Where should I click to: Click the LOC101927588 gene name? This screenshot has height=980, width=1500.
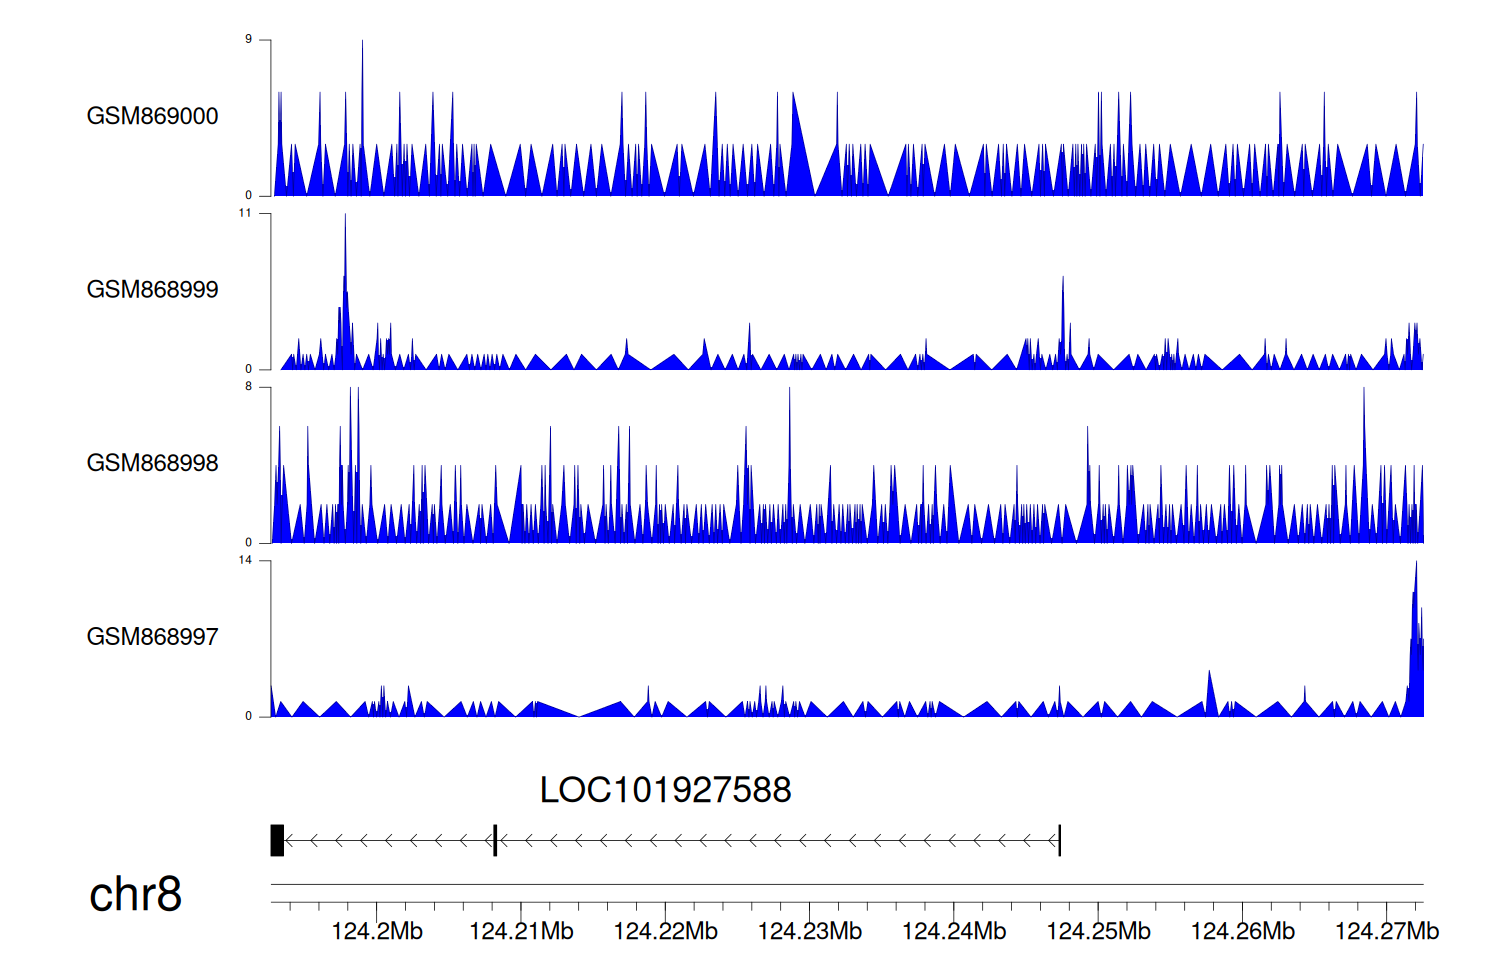point(665,790)
